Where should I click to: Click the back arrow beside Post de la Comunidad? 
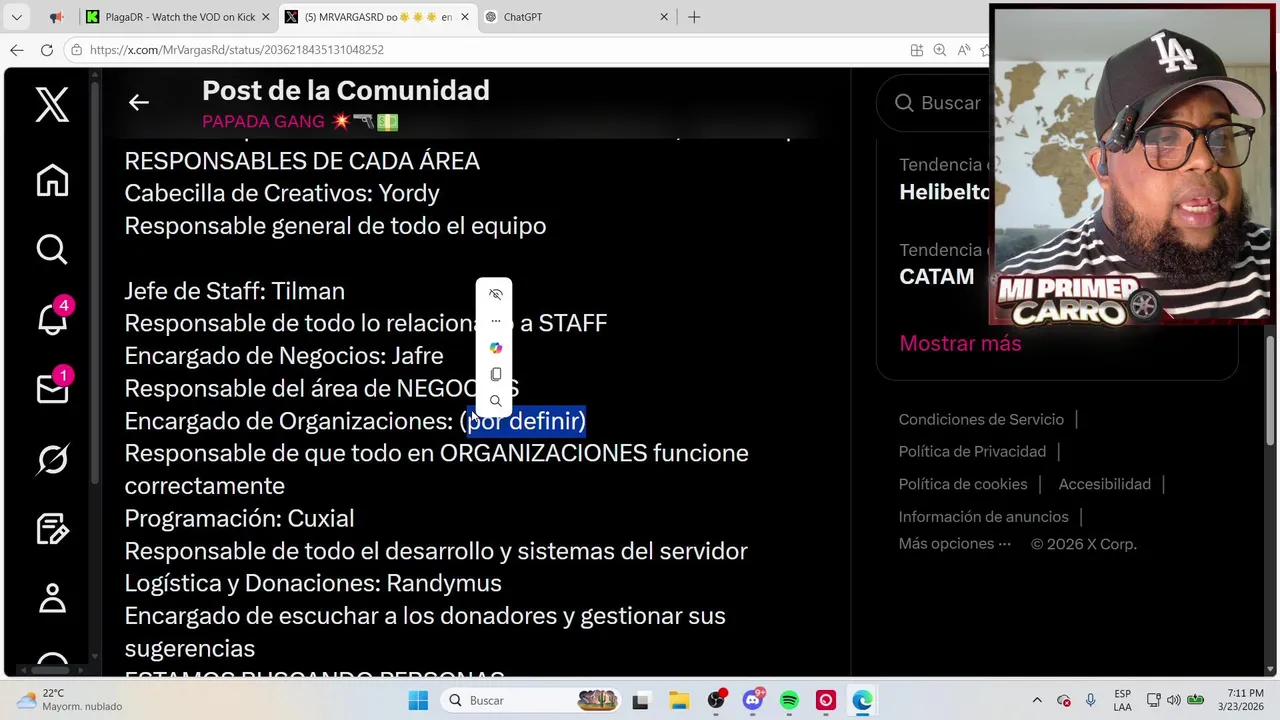[x=139, y=102]
